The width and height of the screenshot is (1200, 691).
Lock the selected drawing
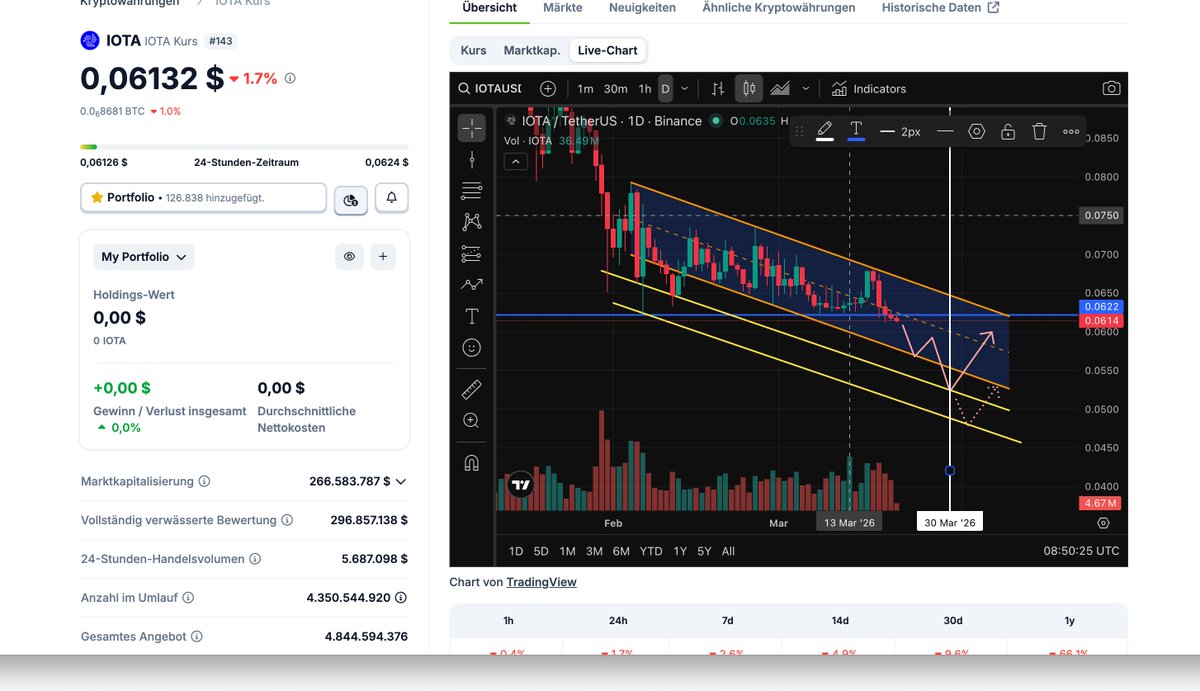(x=1008, y=131)
